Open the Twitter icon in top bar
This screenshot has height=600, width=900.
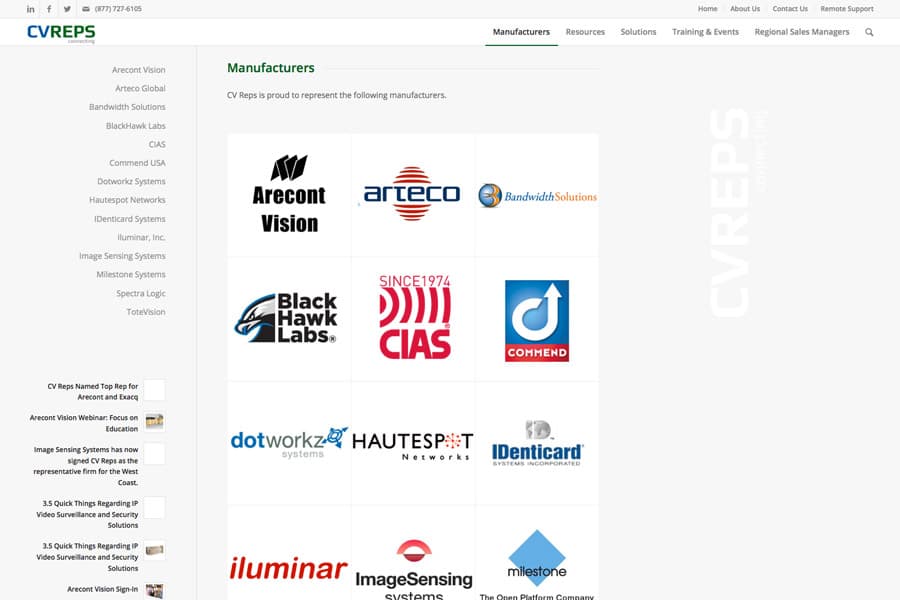(x=67, y=9)
